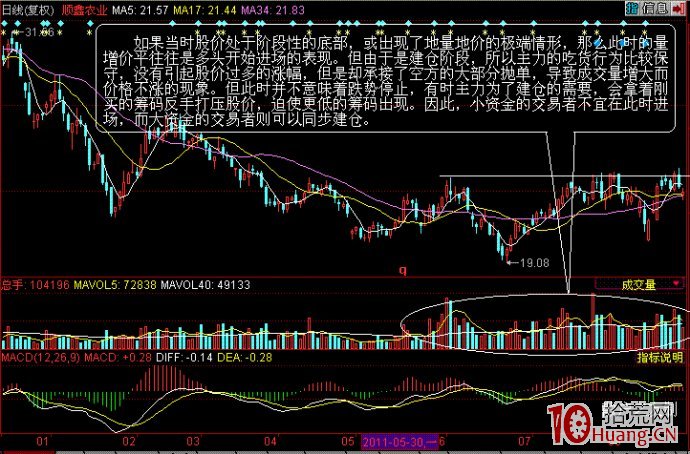Click the red arrow panel-collapse icon
The width and height of the screenshot is (690, 454).
[x=679, y=8]
